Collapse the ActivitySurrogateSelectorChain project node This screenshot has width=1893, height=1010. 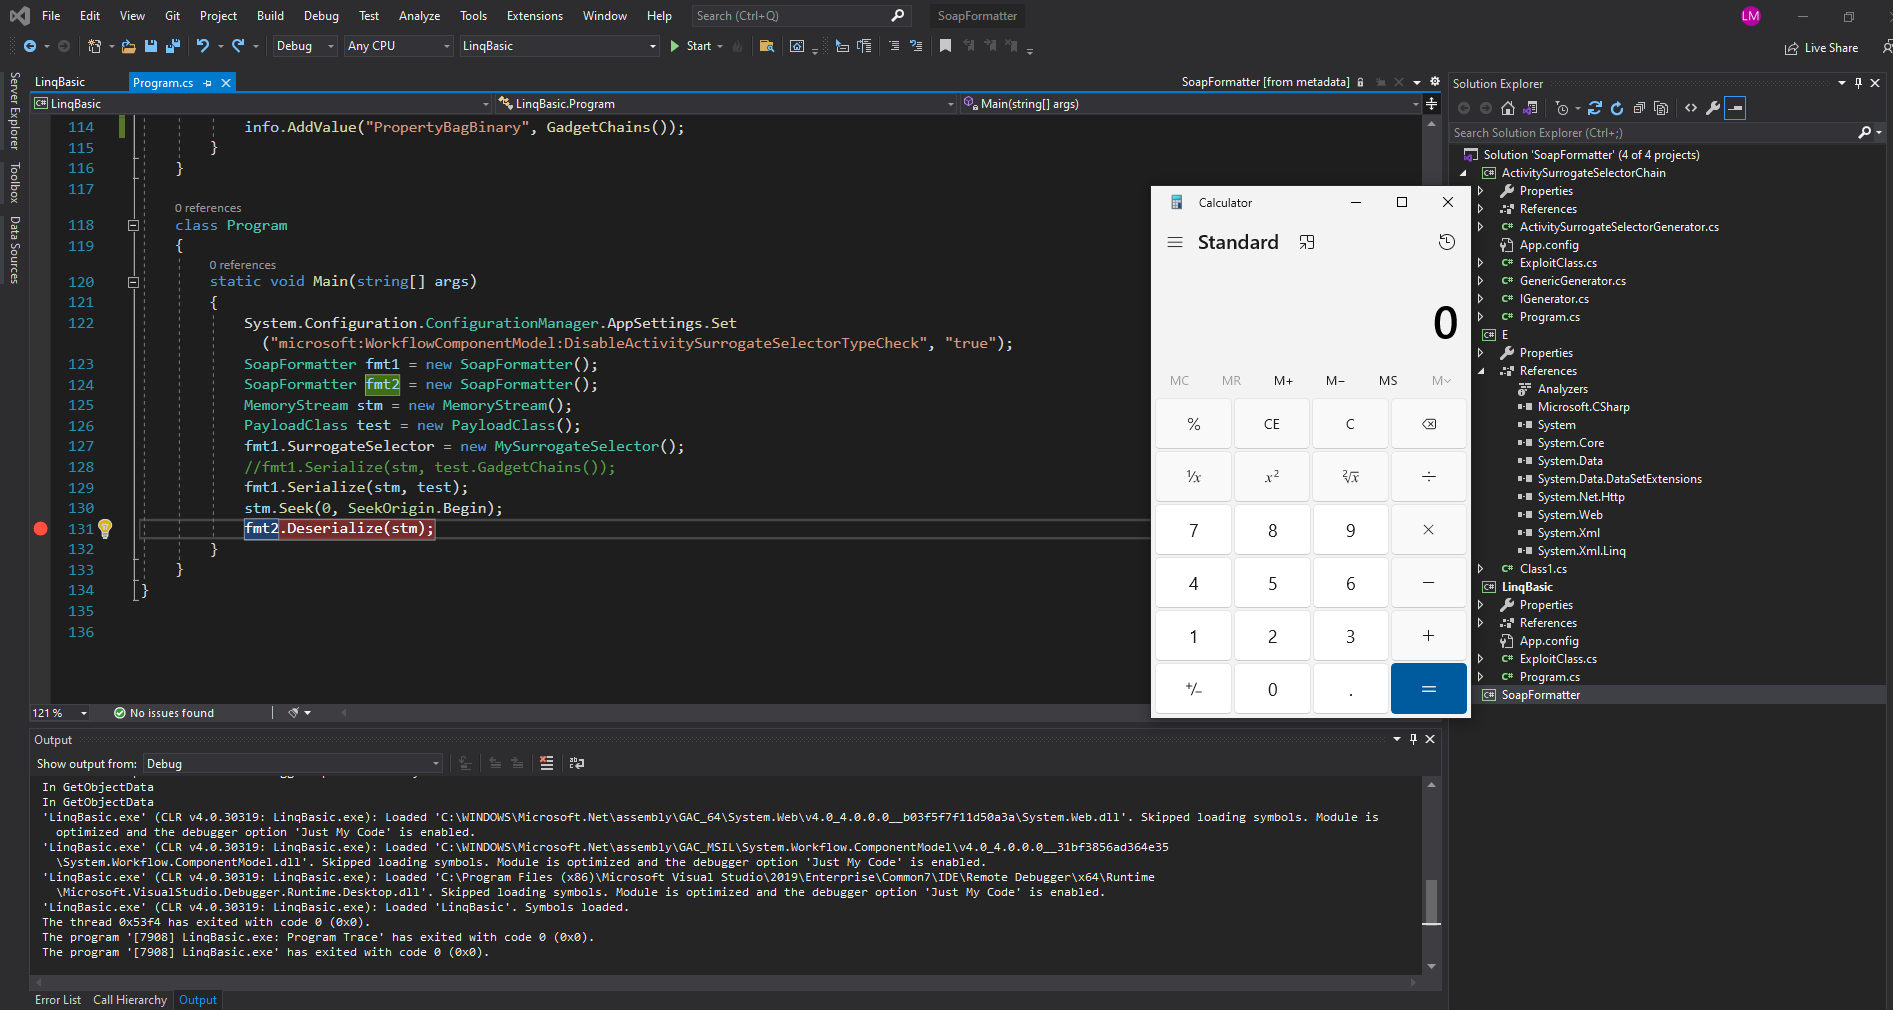pyautogui.click(x=1464, y=173)
